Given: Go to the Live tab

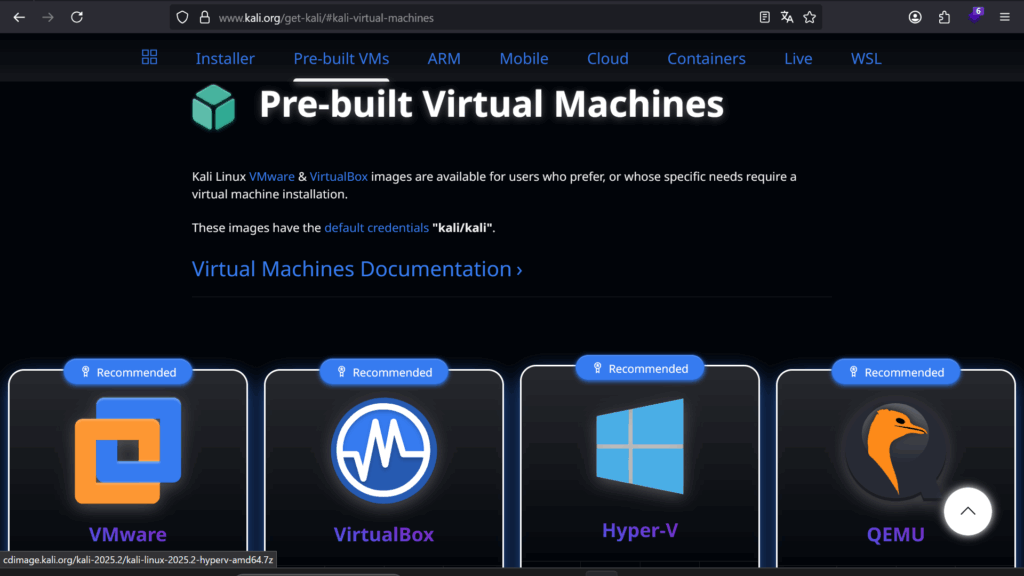Looking at the screenshot, I should click(x=798, y=59).
